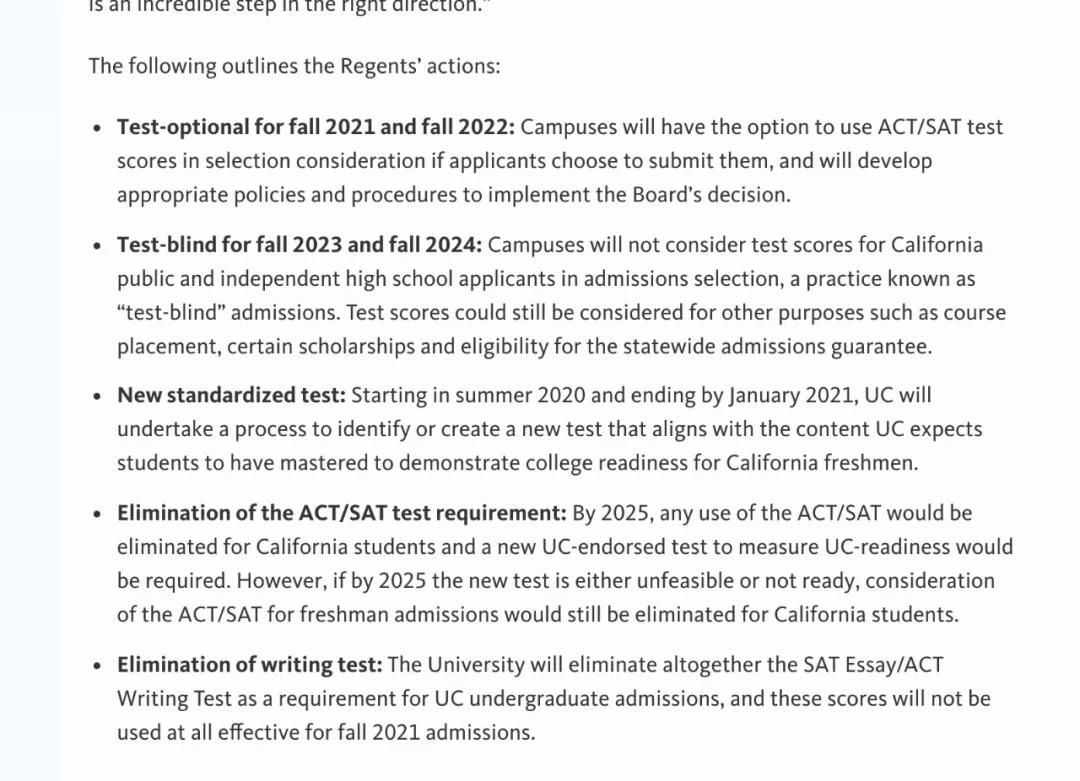Click the "Test-blind for fall 2023 and fall 2024" heading

(300, 245)
